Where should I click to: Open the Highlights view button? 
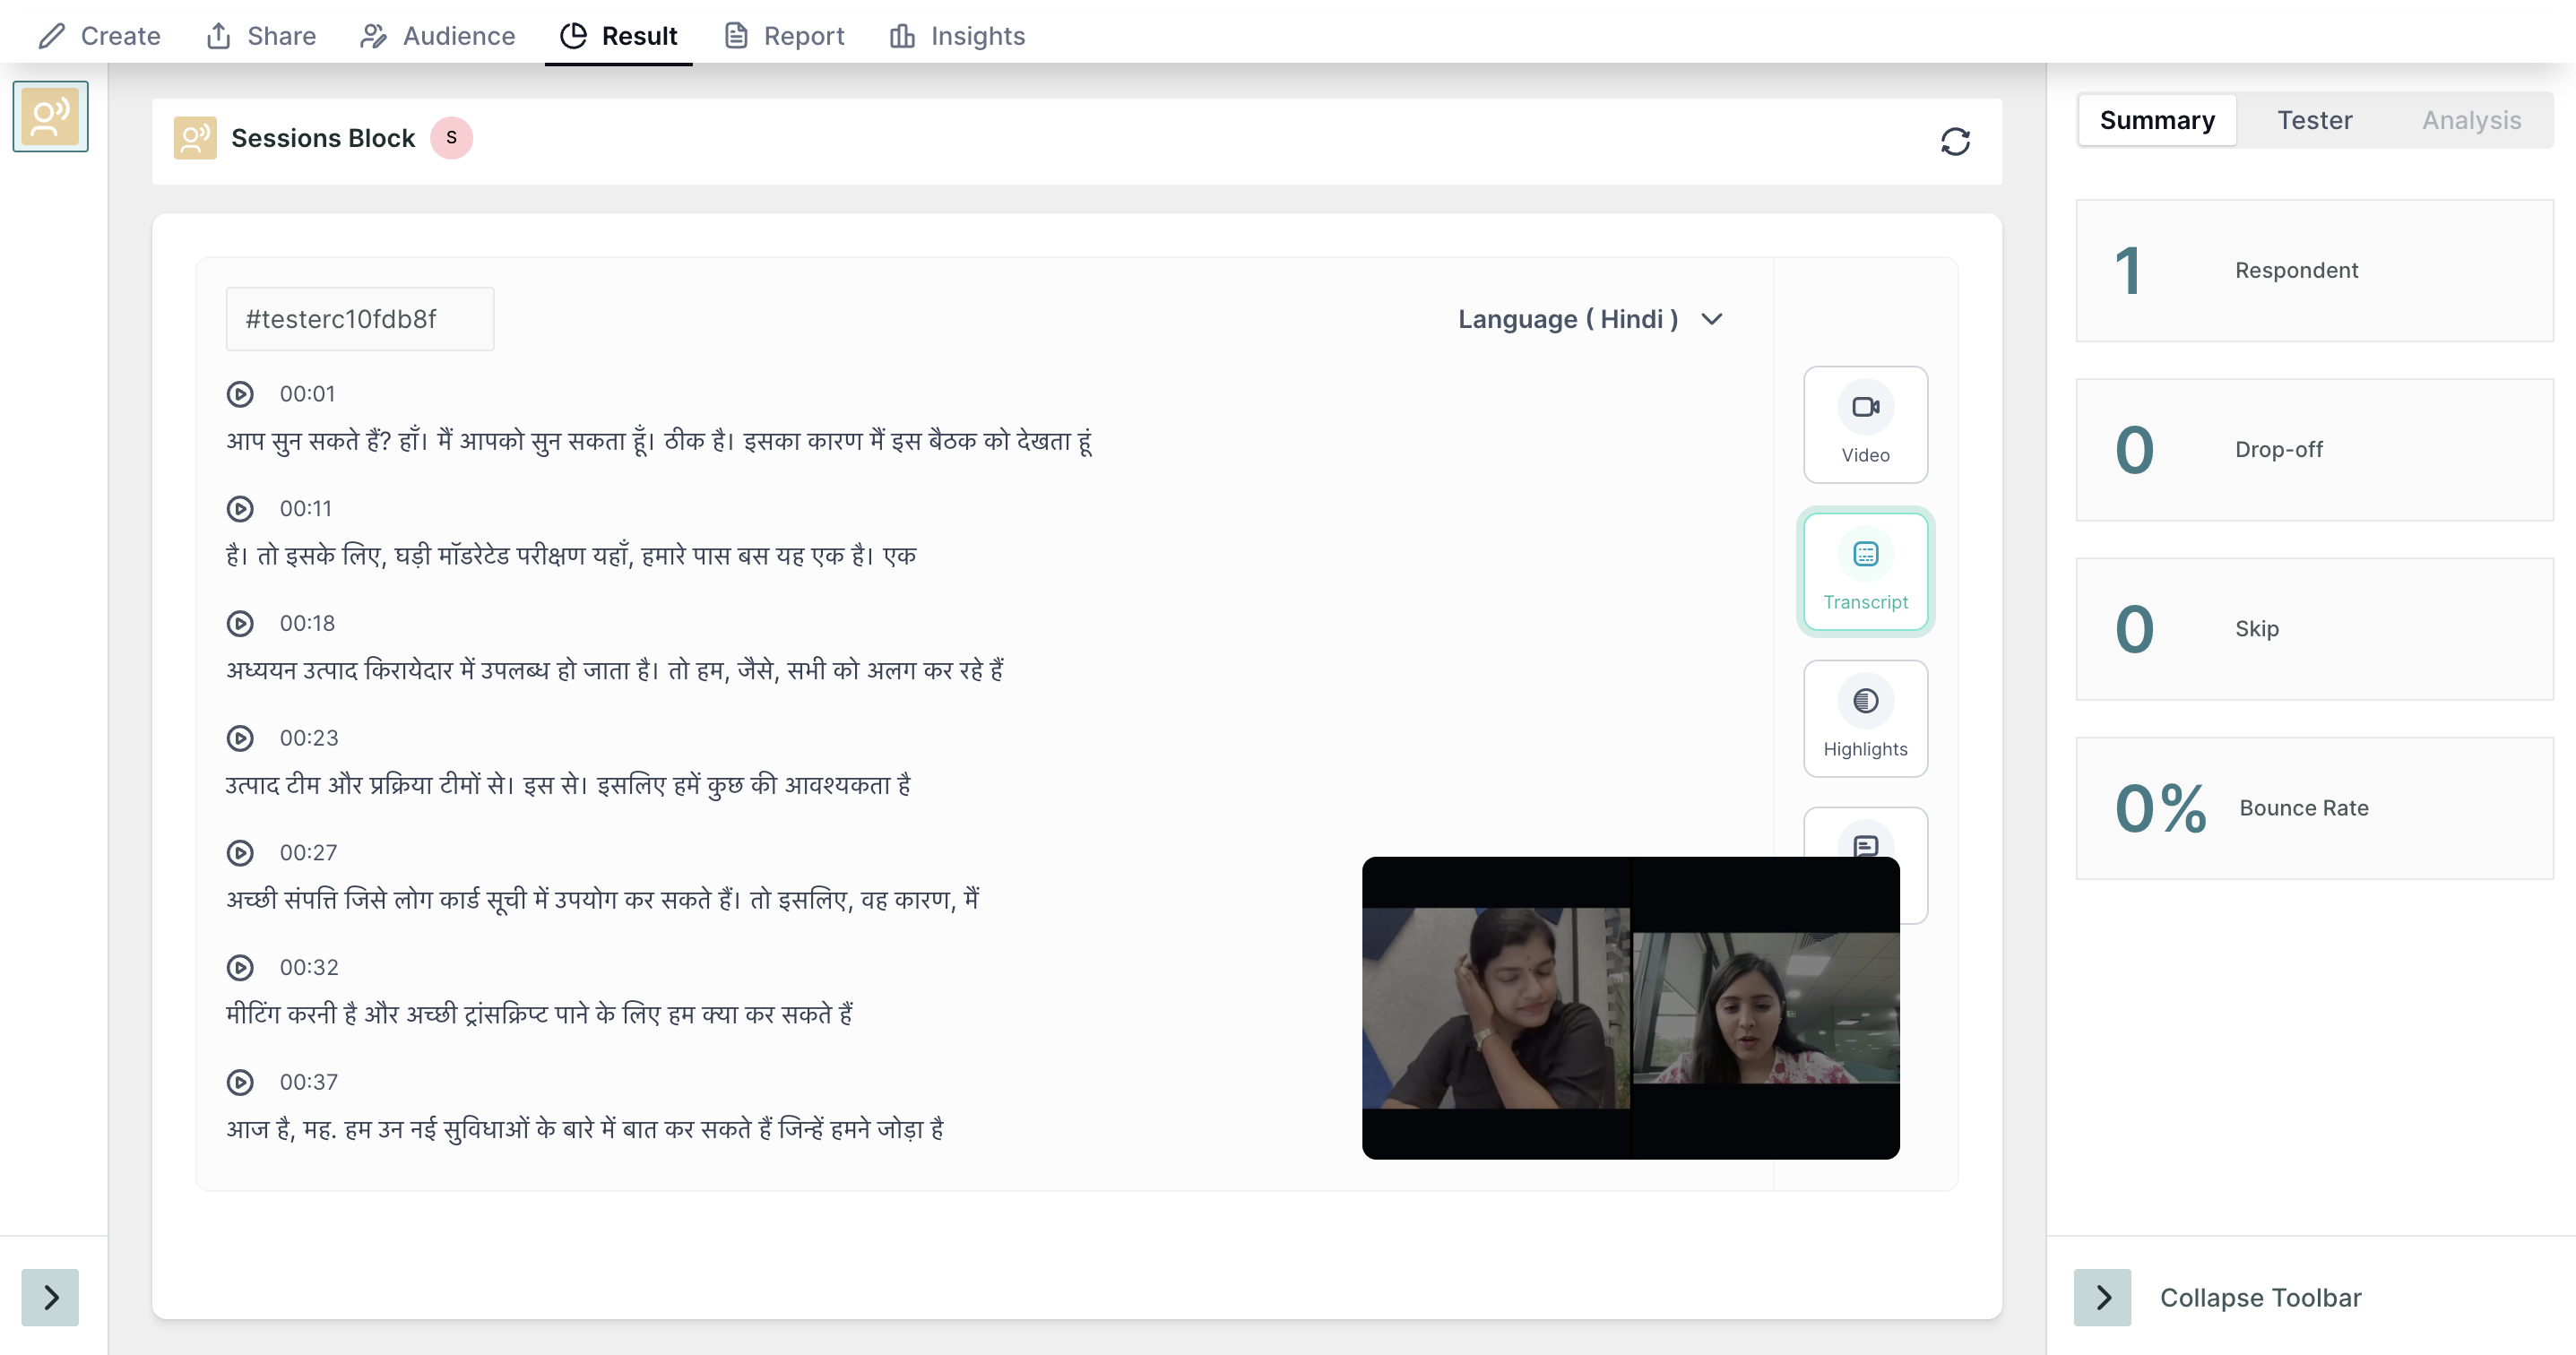1865,719
